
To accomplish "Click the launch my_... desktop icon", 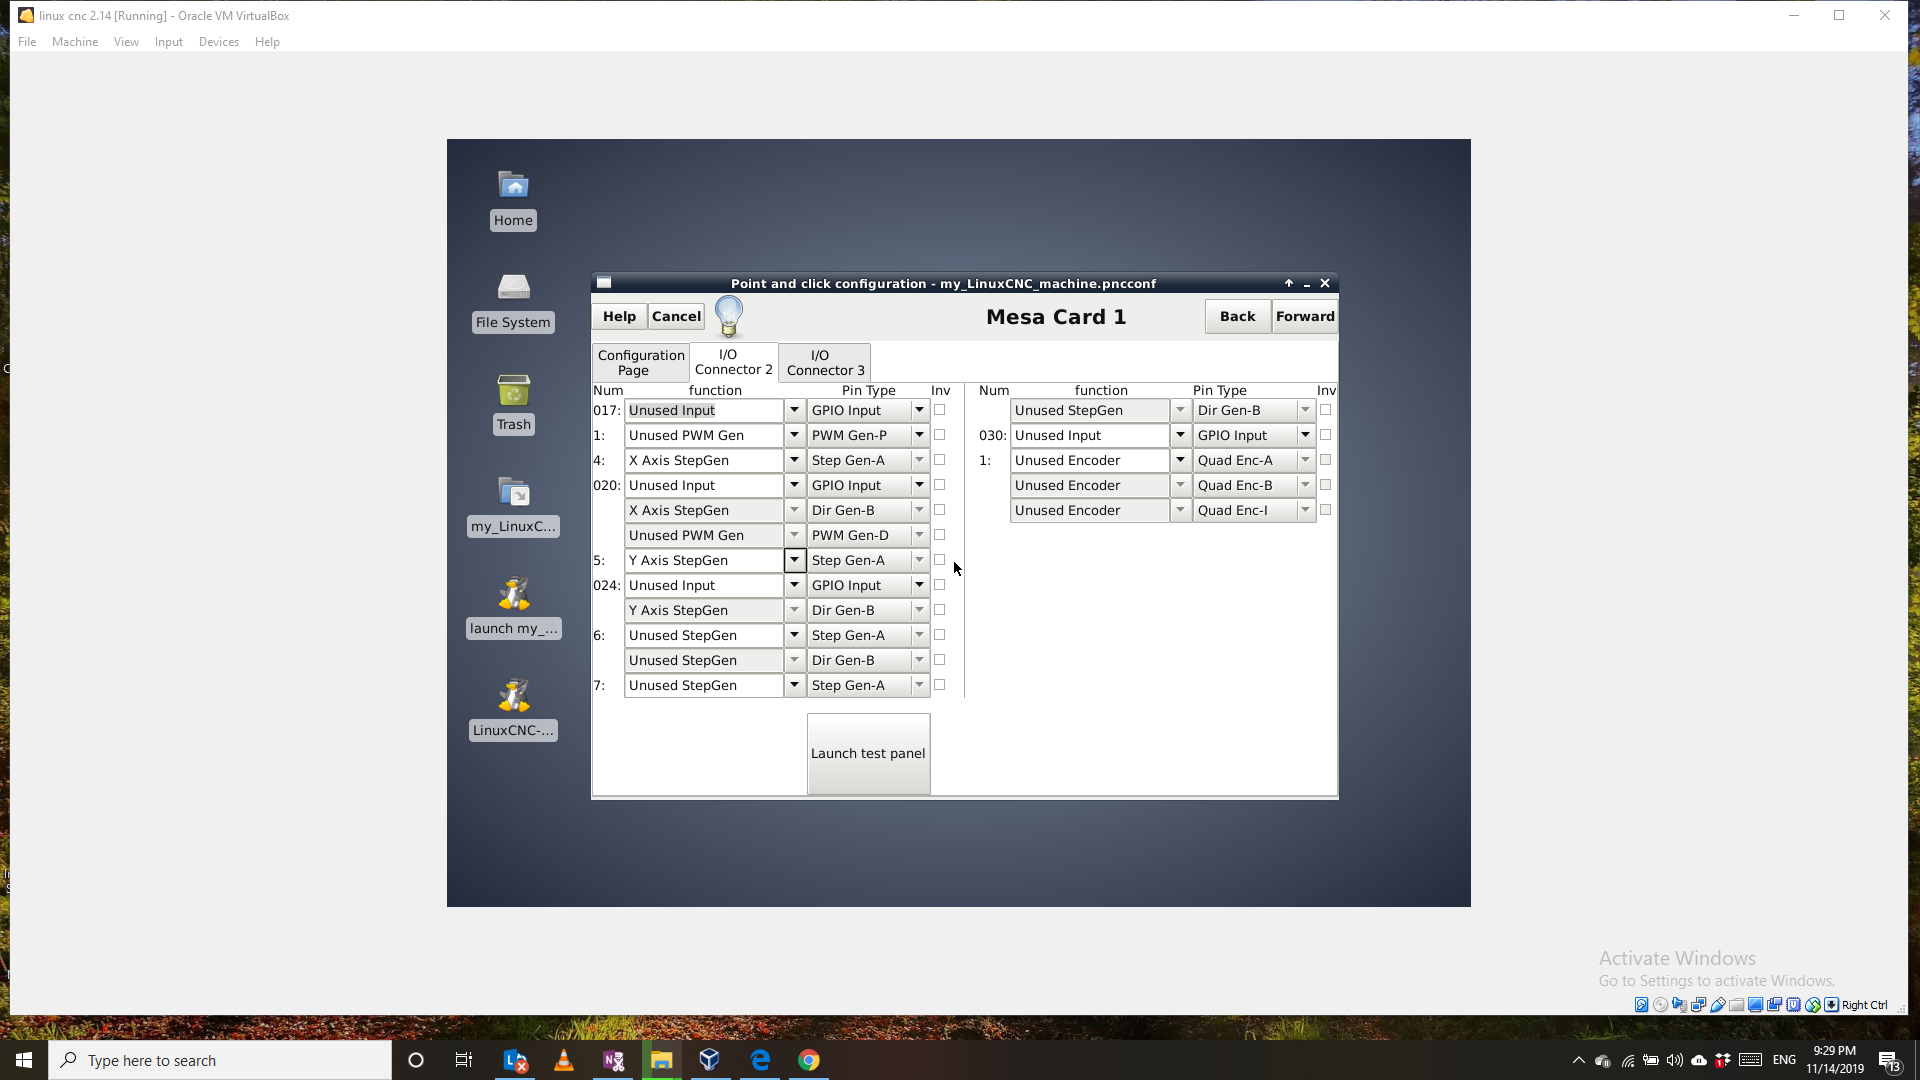I will pos(513,607).
